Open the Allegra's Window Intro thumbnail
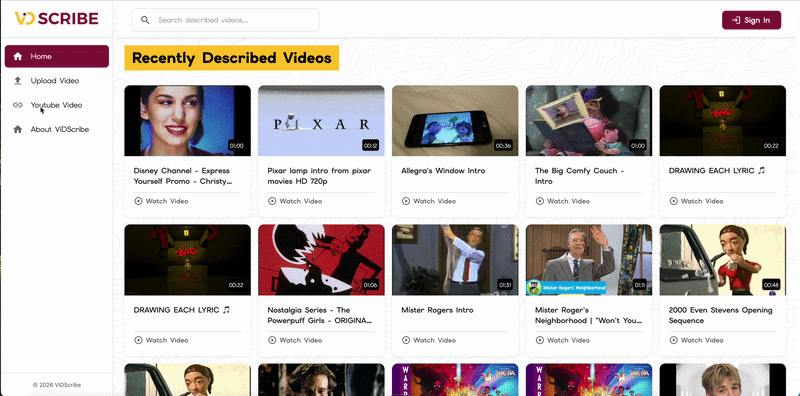The image size is (800, 396). 455,120
